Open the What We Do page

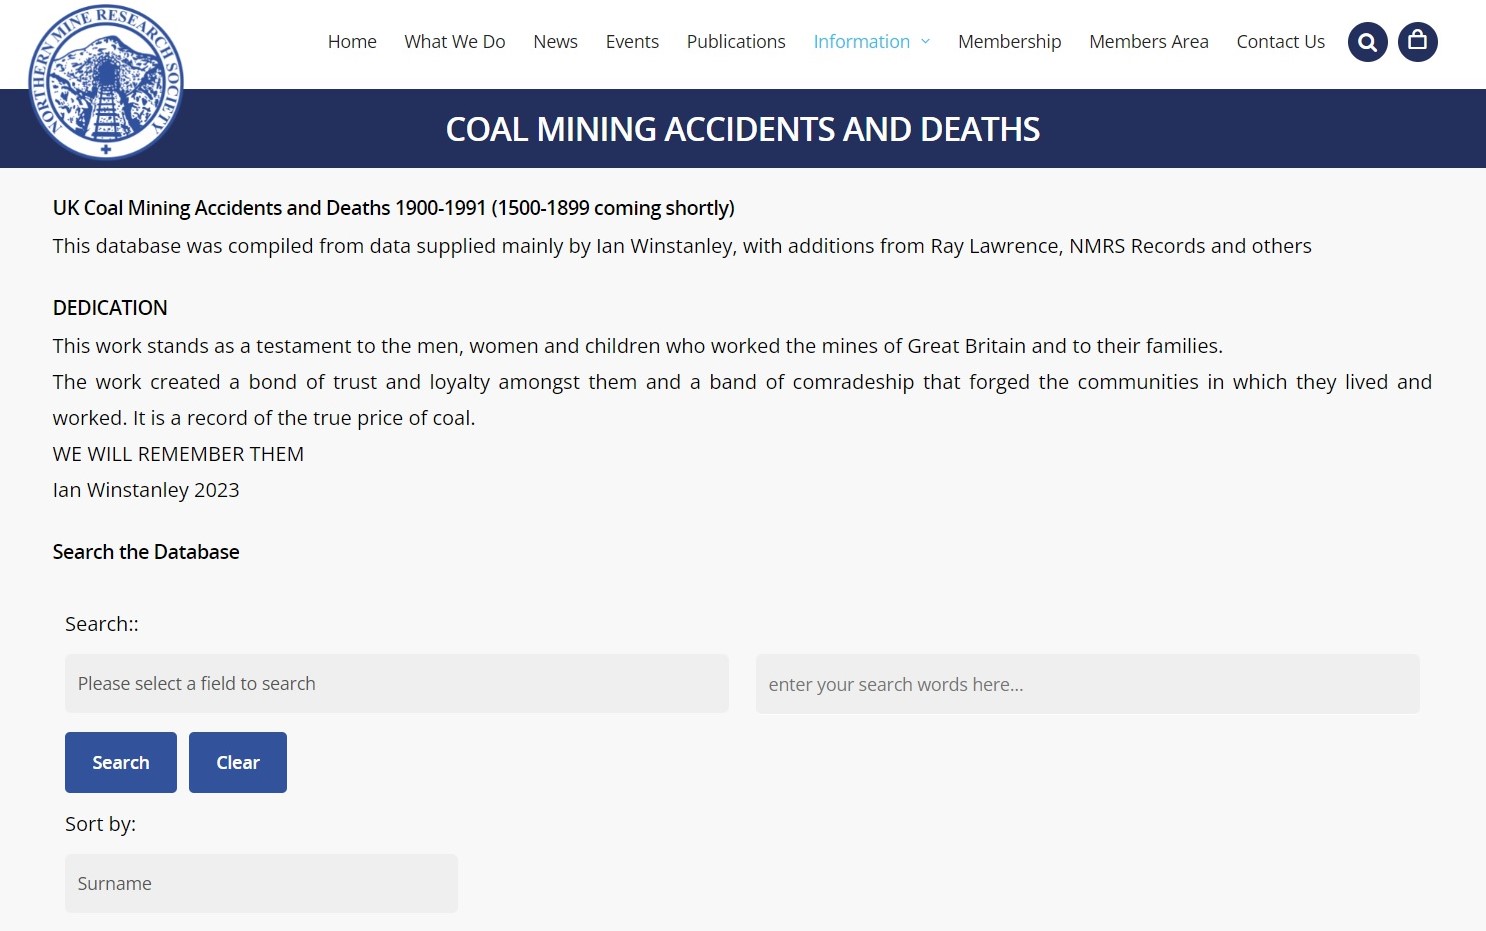(455, 42)
